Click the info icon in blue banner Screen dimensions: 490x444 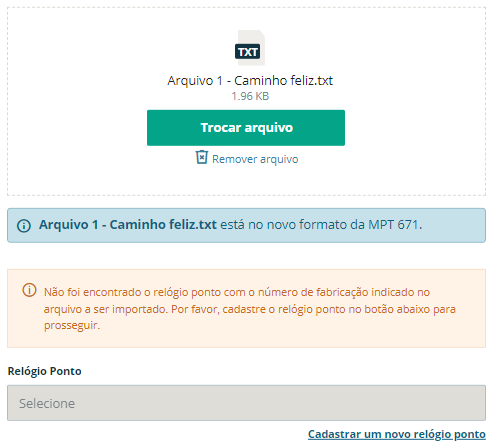point(24,226)
